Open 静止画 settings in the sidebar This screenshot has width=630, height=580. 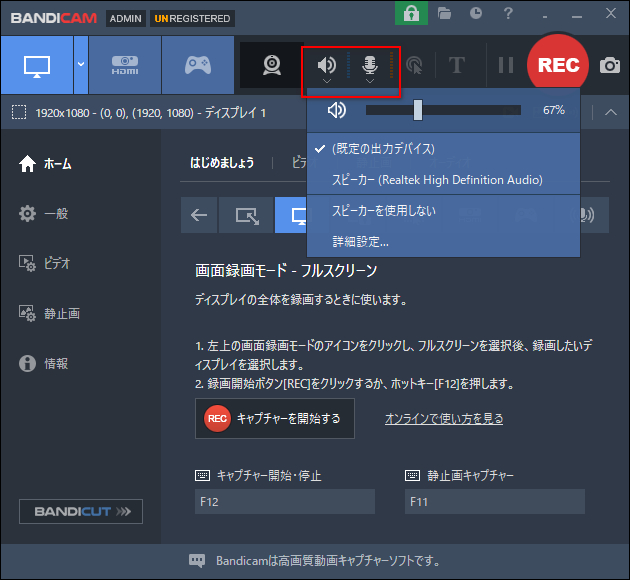click(49, 313)
